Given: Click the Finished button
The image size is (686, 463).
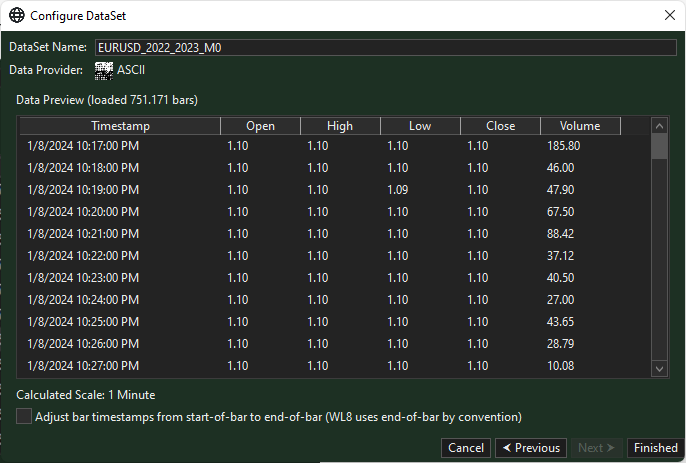Looking at the screenshot, I should click(x=655, y=448).
